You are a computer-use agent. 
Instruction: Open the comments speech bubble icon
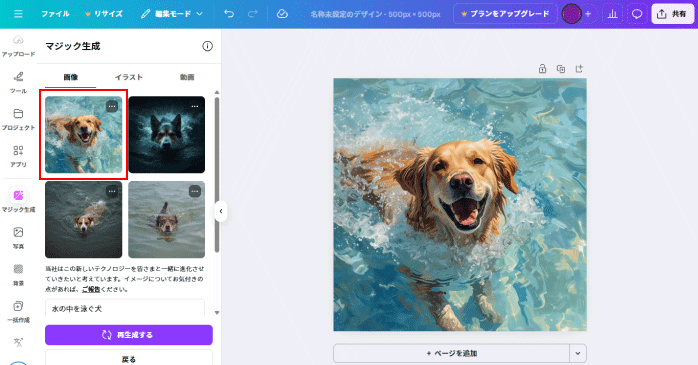tap(637, 14)
